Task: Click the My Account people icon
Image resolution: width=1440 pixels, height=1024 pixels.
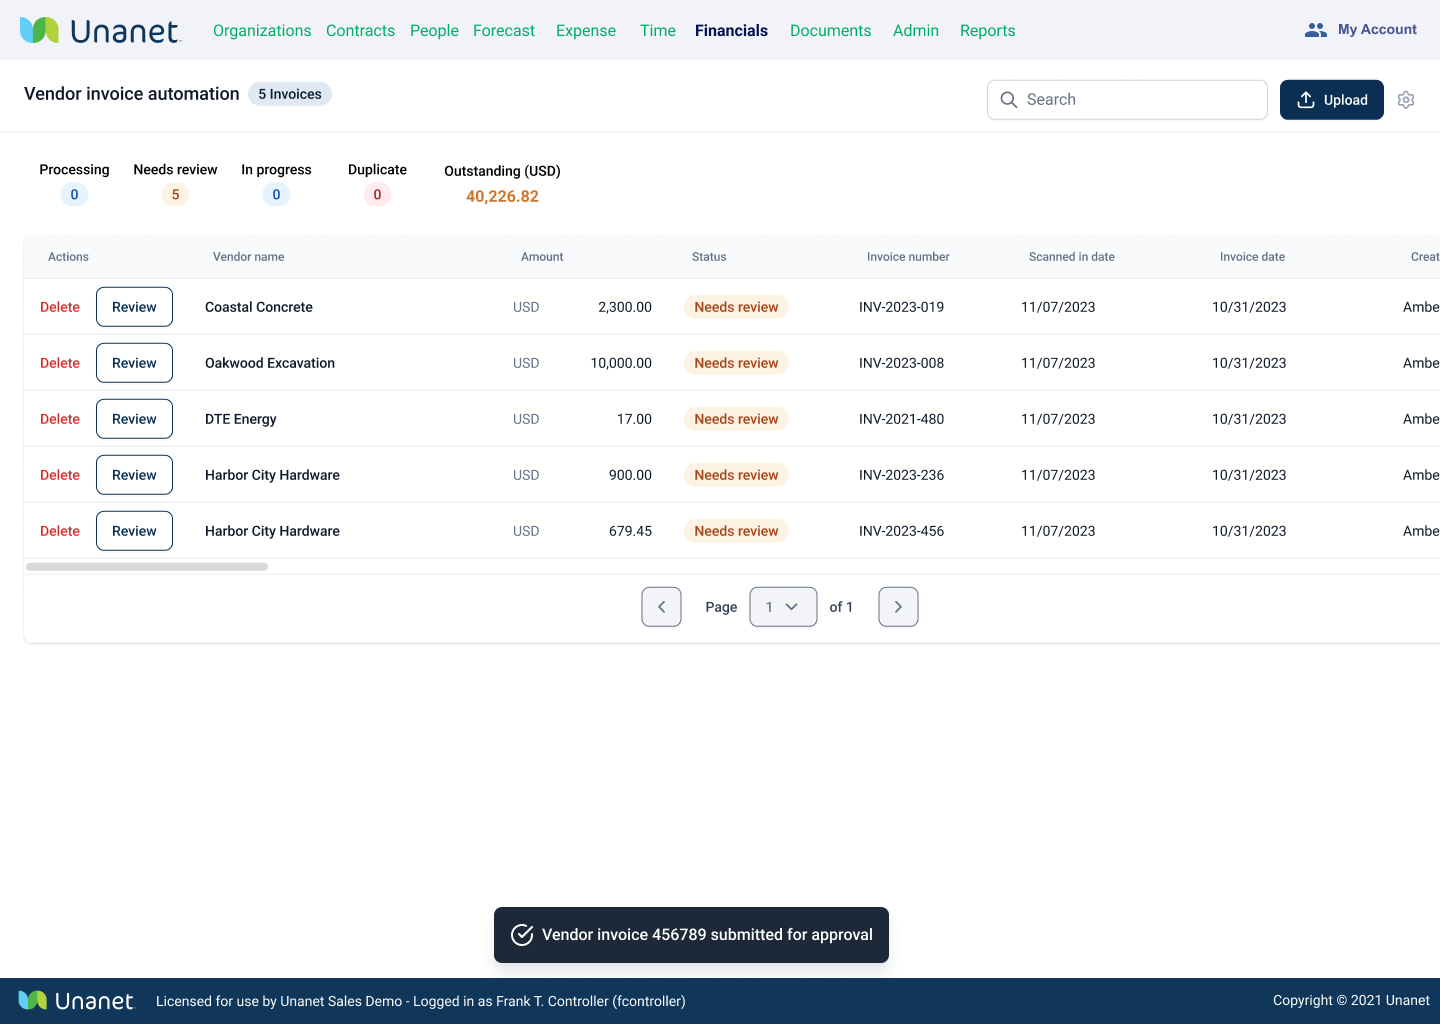Action: tap(1316, 30)
